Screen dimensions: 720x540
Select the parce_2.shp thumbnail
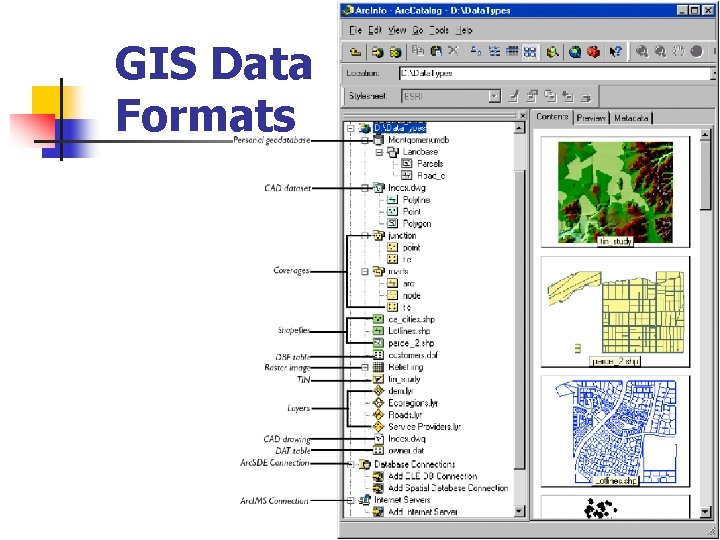615,312
